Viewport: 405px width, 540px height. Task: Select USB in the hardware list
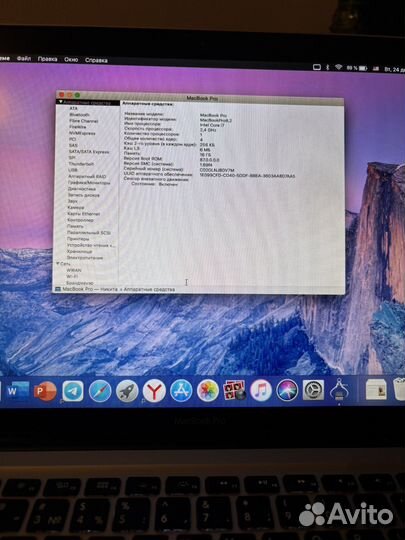point(73,170)
